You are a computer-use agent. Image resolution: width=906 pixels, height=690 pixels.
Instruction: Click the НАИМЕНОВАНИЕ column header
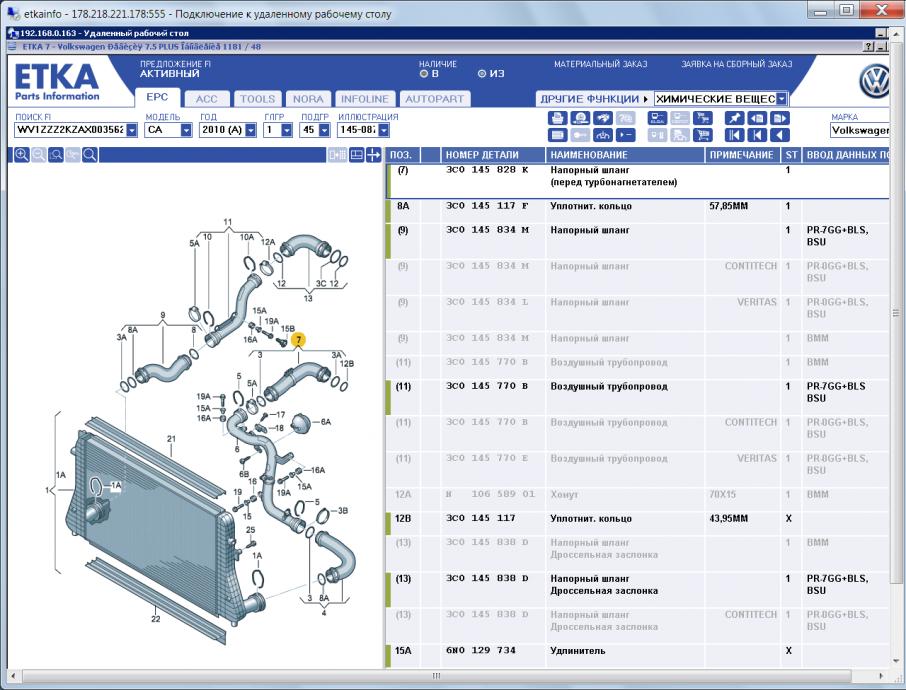point(625,155)
